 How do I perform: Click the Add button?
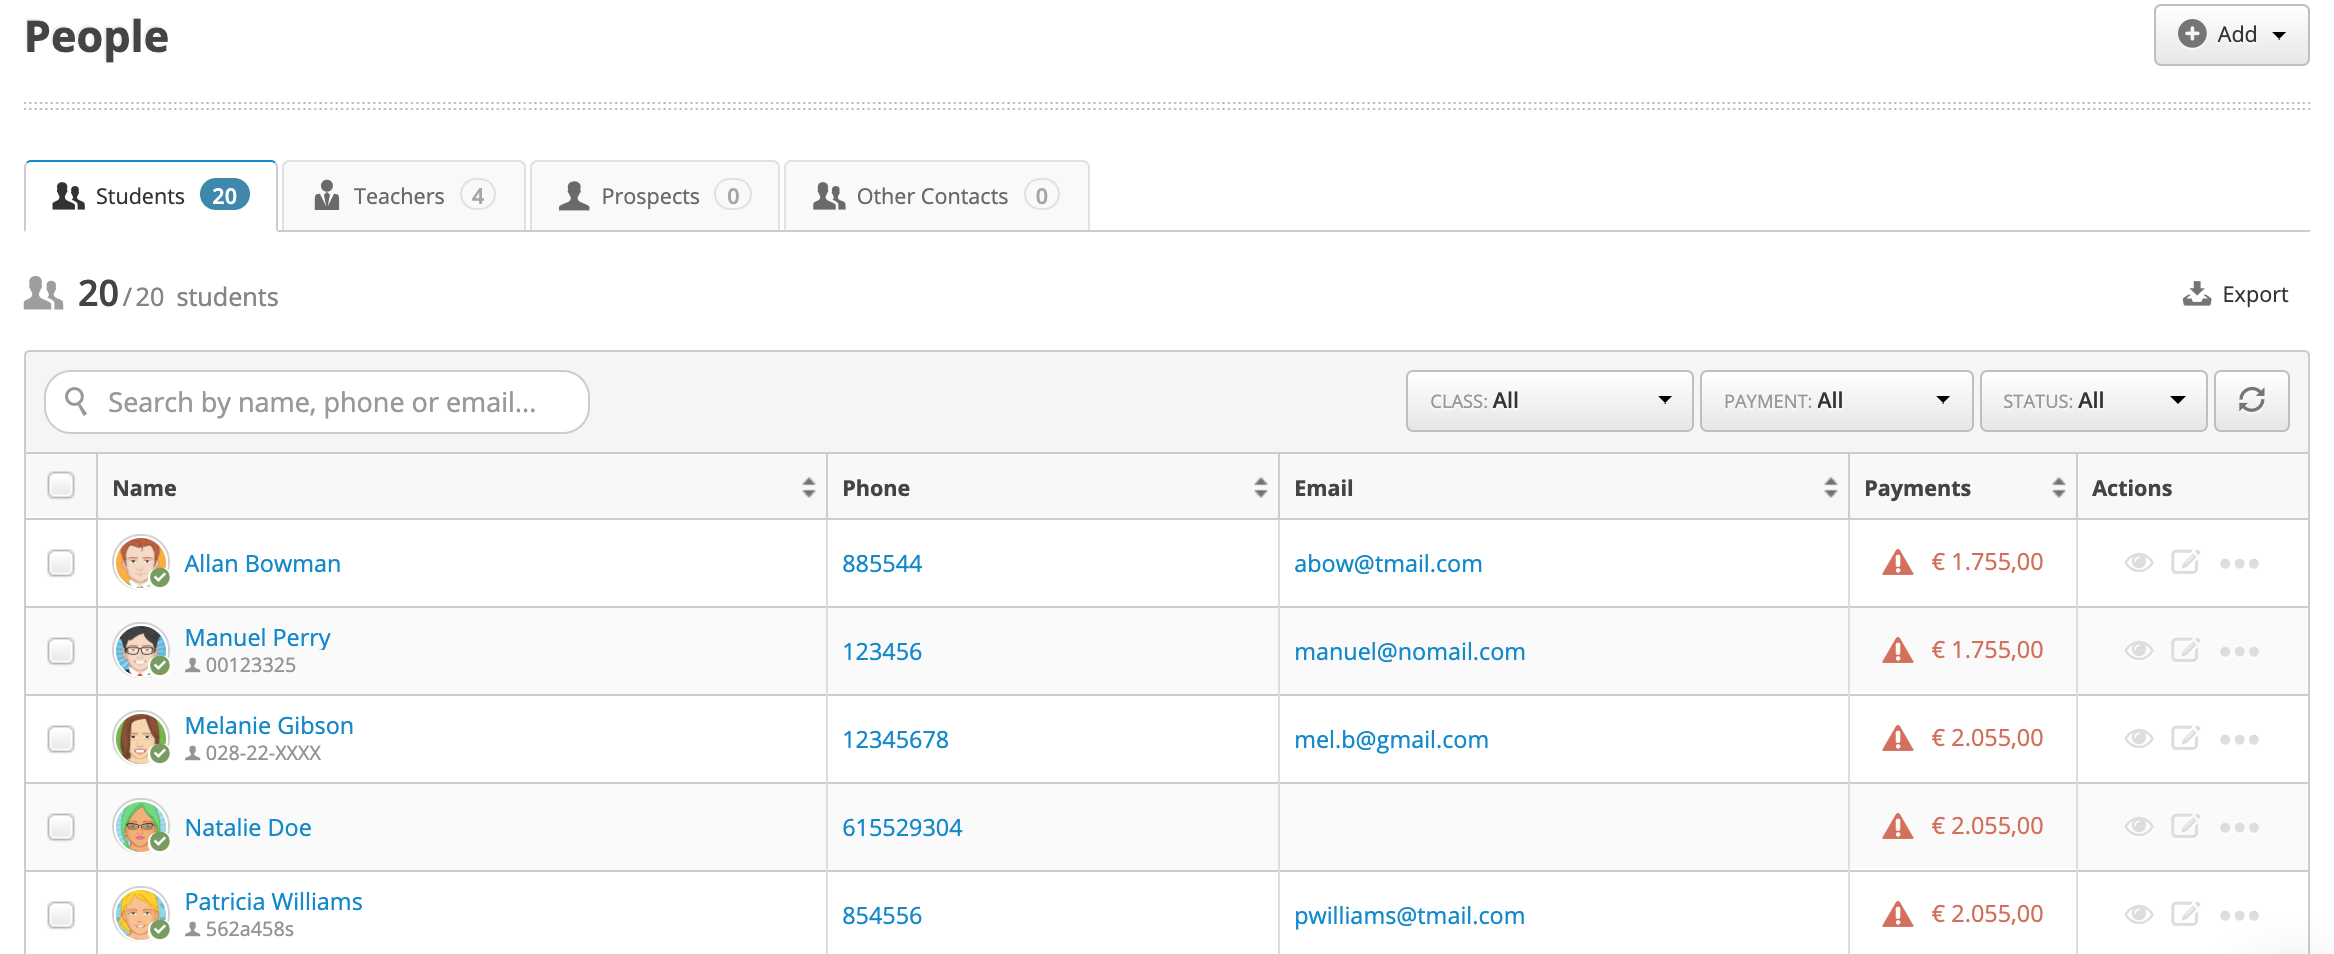pyautogui.click(x=2231, y=35)
